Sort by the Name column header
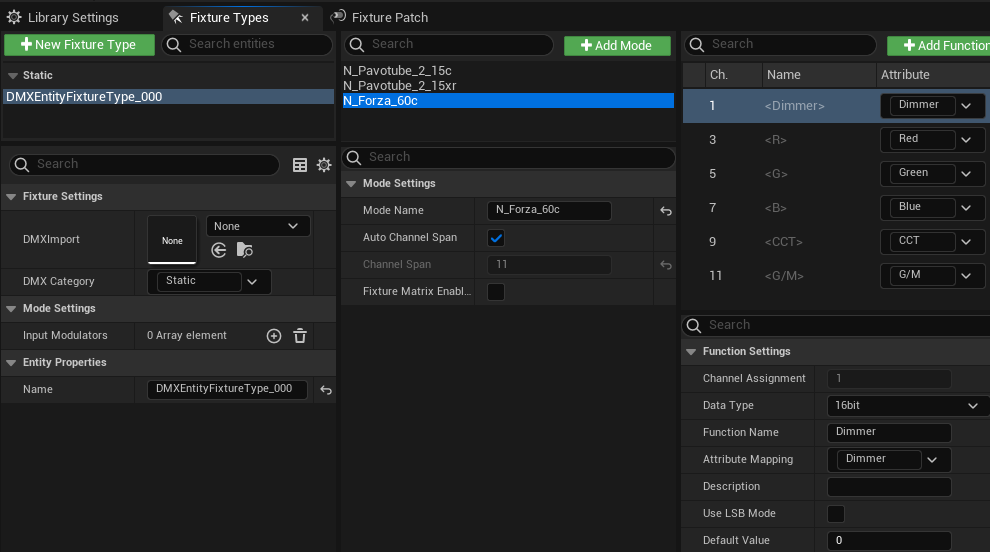 click(x=819, y=75)
